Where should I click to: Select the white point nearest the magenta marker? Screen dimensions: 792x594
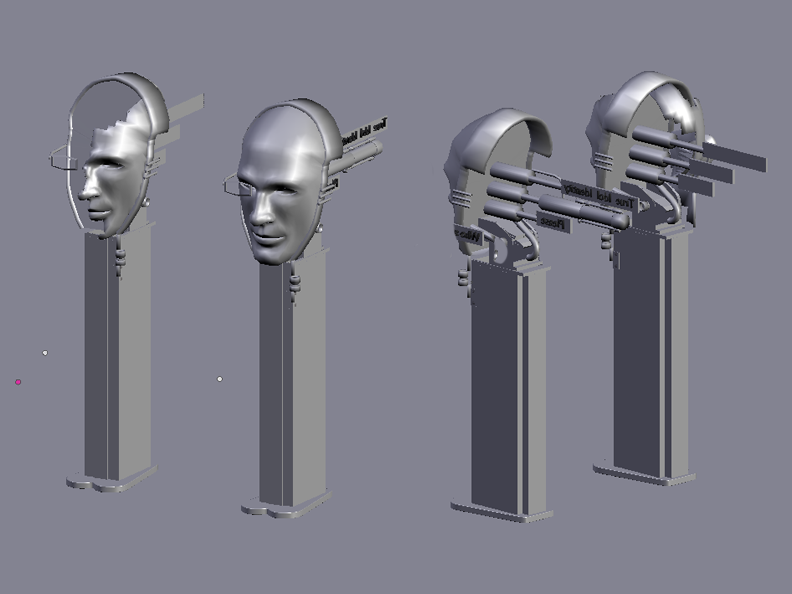point(45,353)
